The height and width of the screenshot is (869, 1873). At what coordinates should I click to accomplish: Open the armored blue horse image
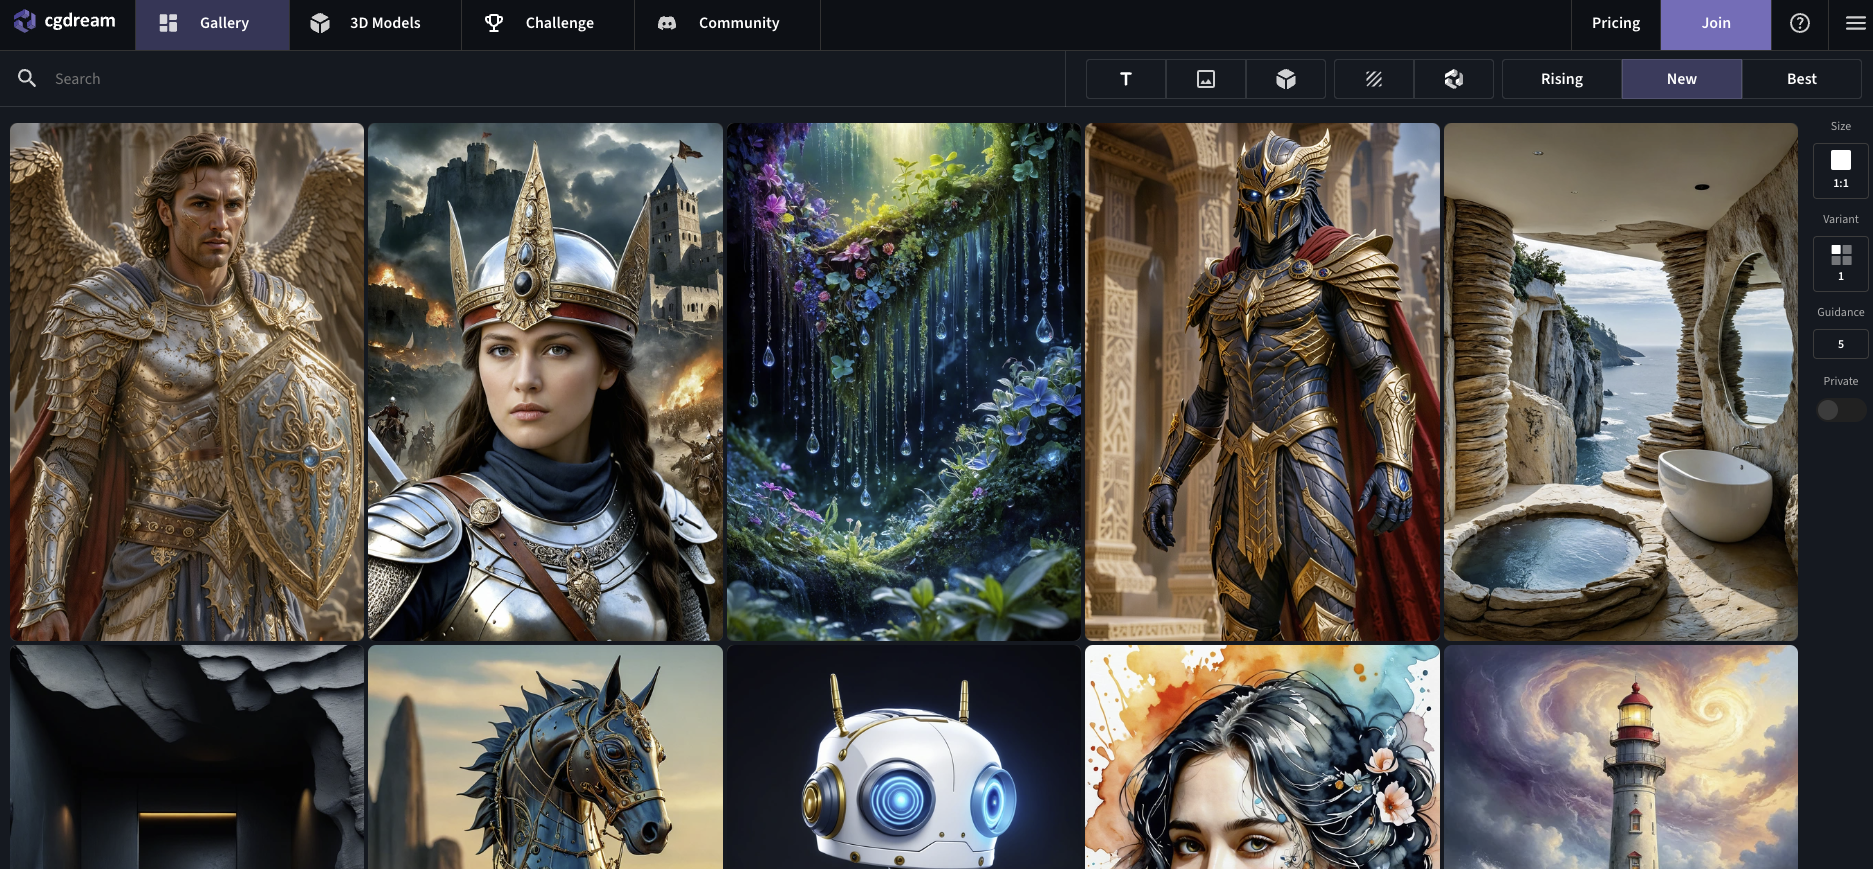point(545,757)
